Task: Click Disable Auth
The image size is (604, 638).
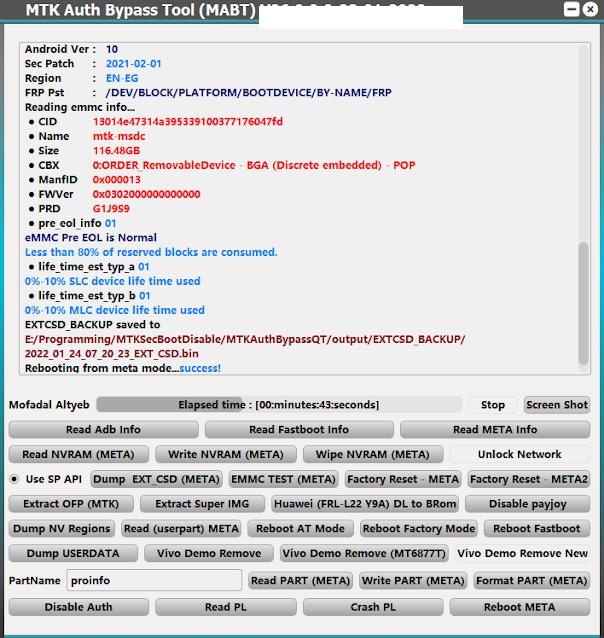Action: click(x=79, y=607)
